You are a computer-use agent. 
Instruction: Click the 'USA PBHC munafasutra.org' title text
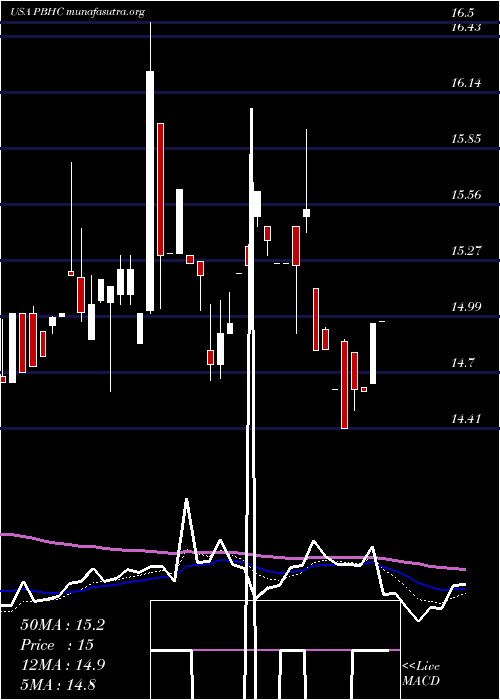click(x=77, y=12)
